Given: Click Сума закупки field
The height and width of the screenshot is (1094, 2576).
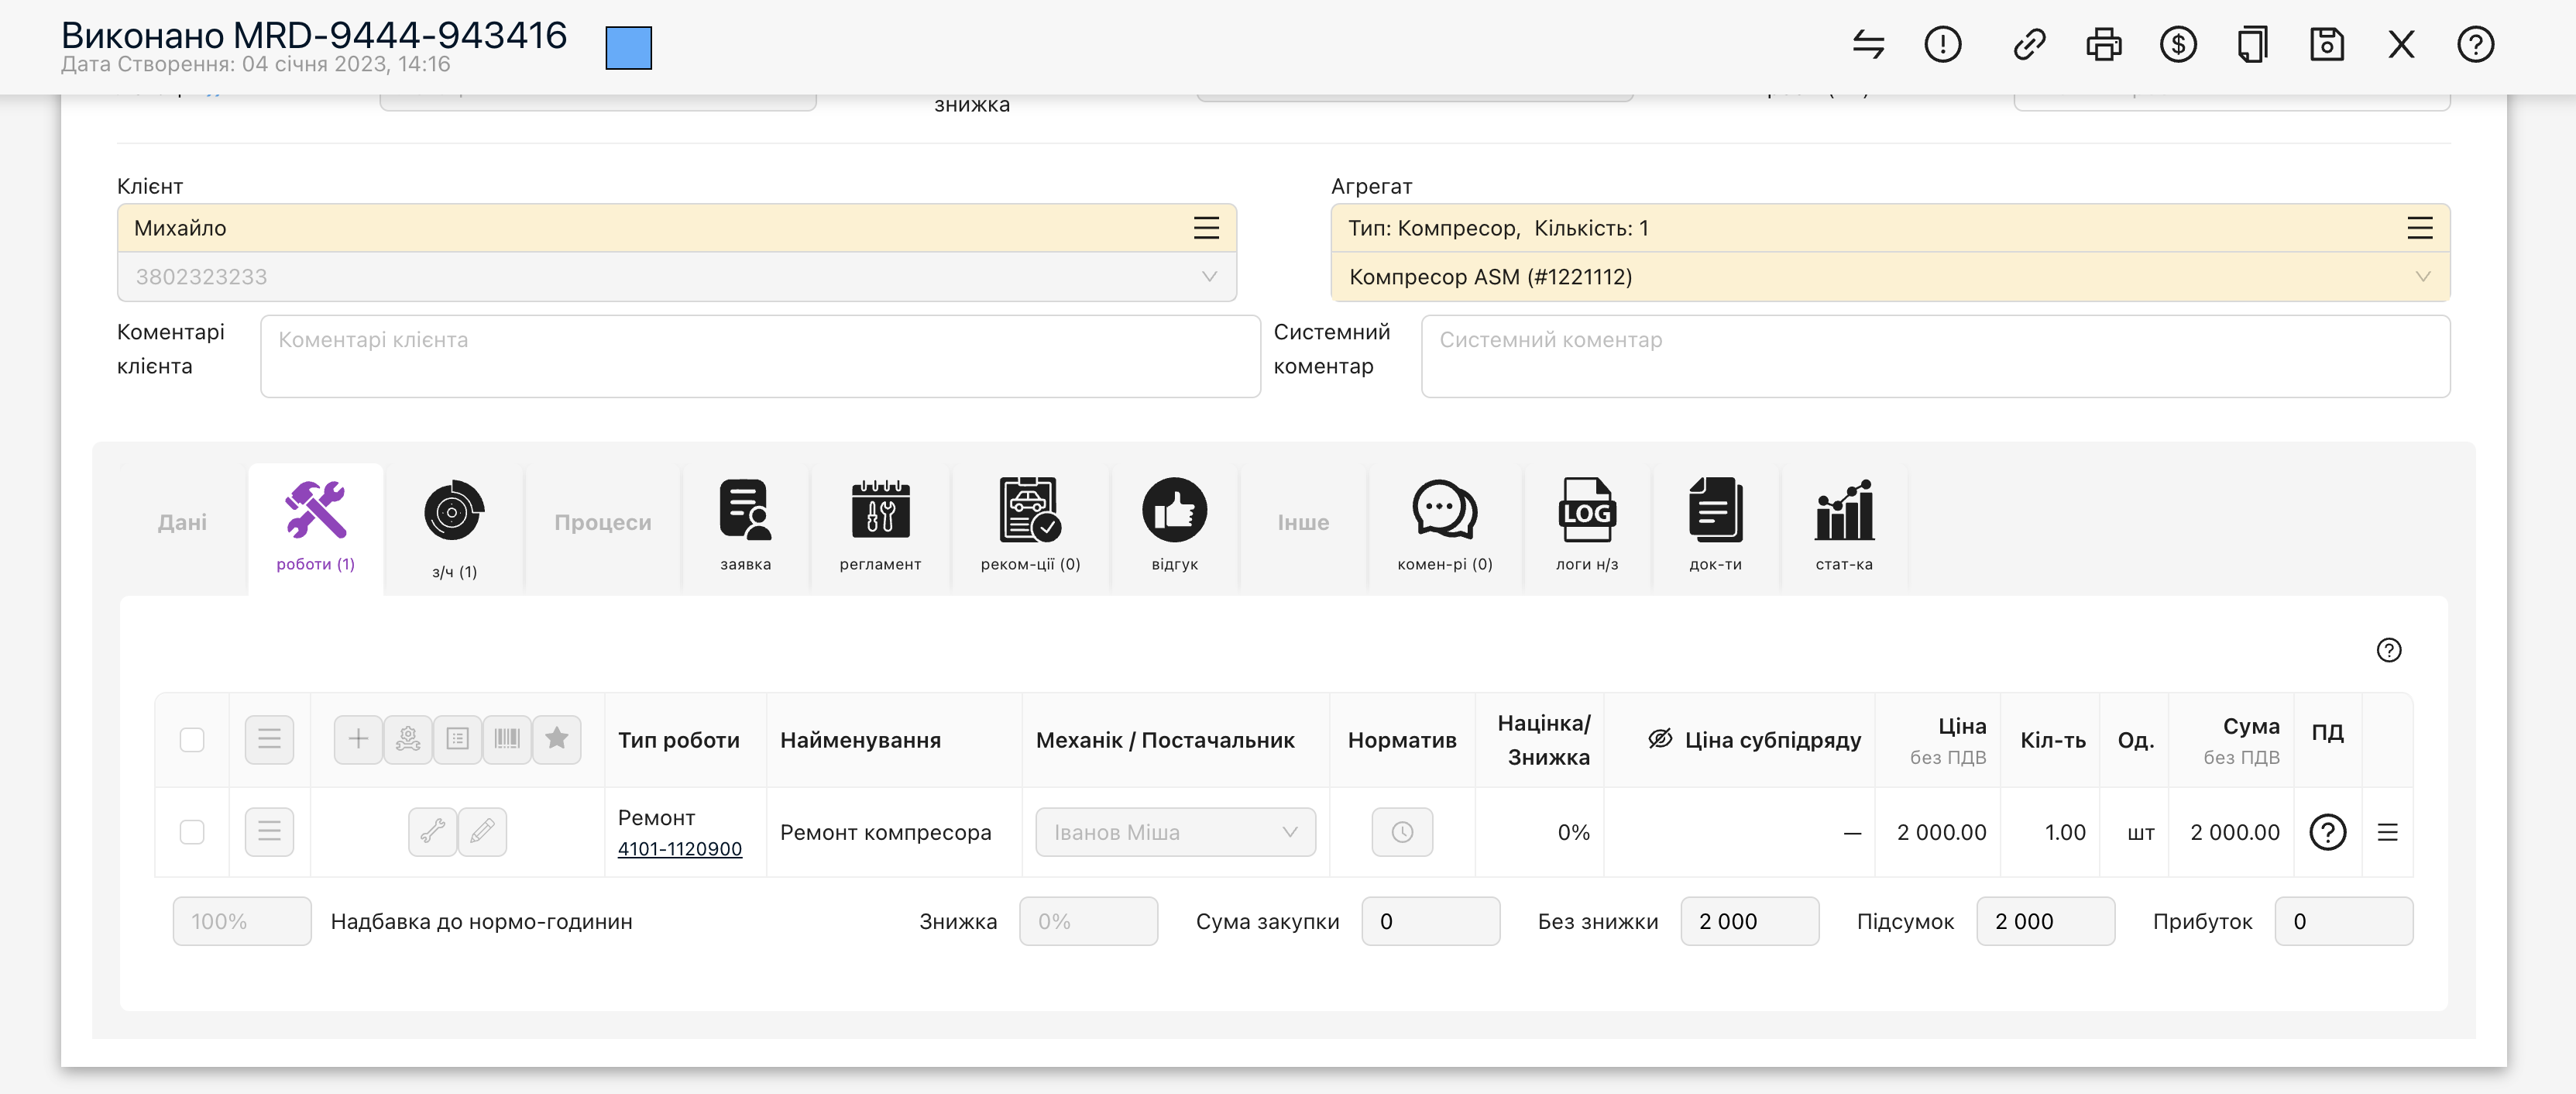Looking at the screenshot, I should pos(1430,921).
